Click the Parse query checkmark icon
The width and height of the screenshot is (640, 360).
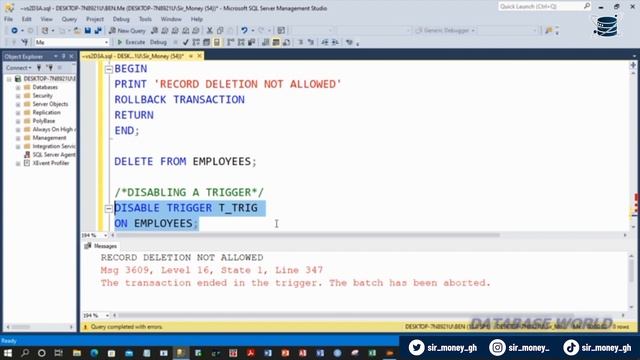click(x=186, y=42)
